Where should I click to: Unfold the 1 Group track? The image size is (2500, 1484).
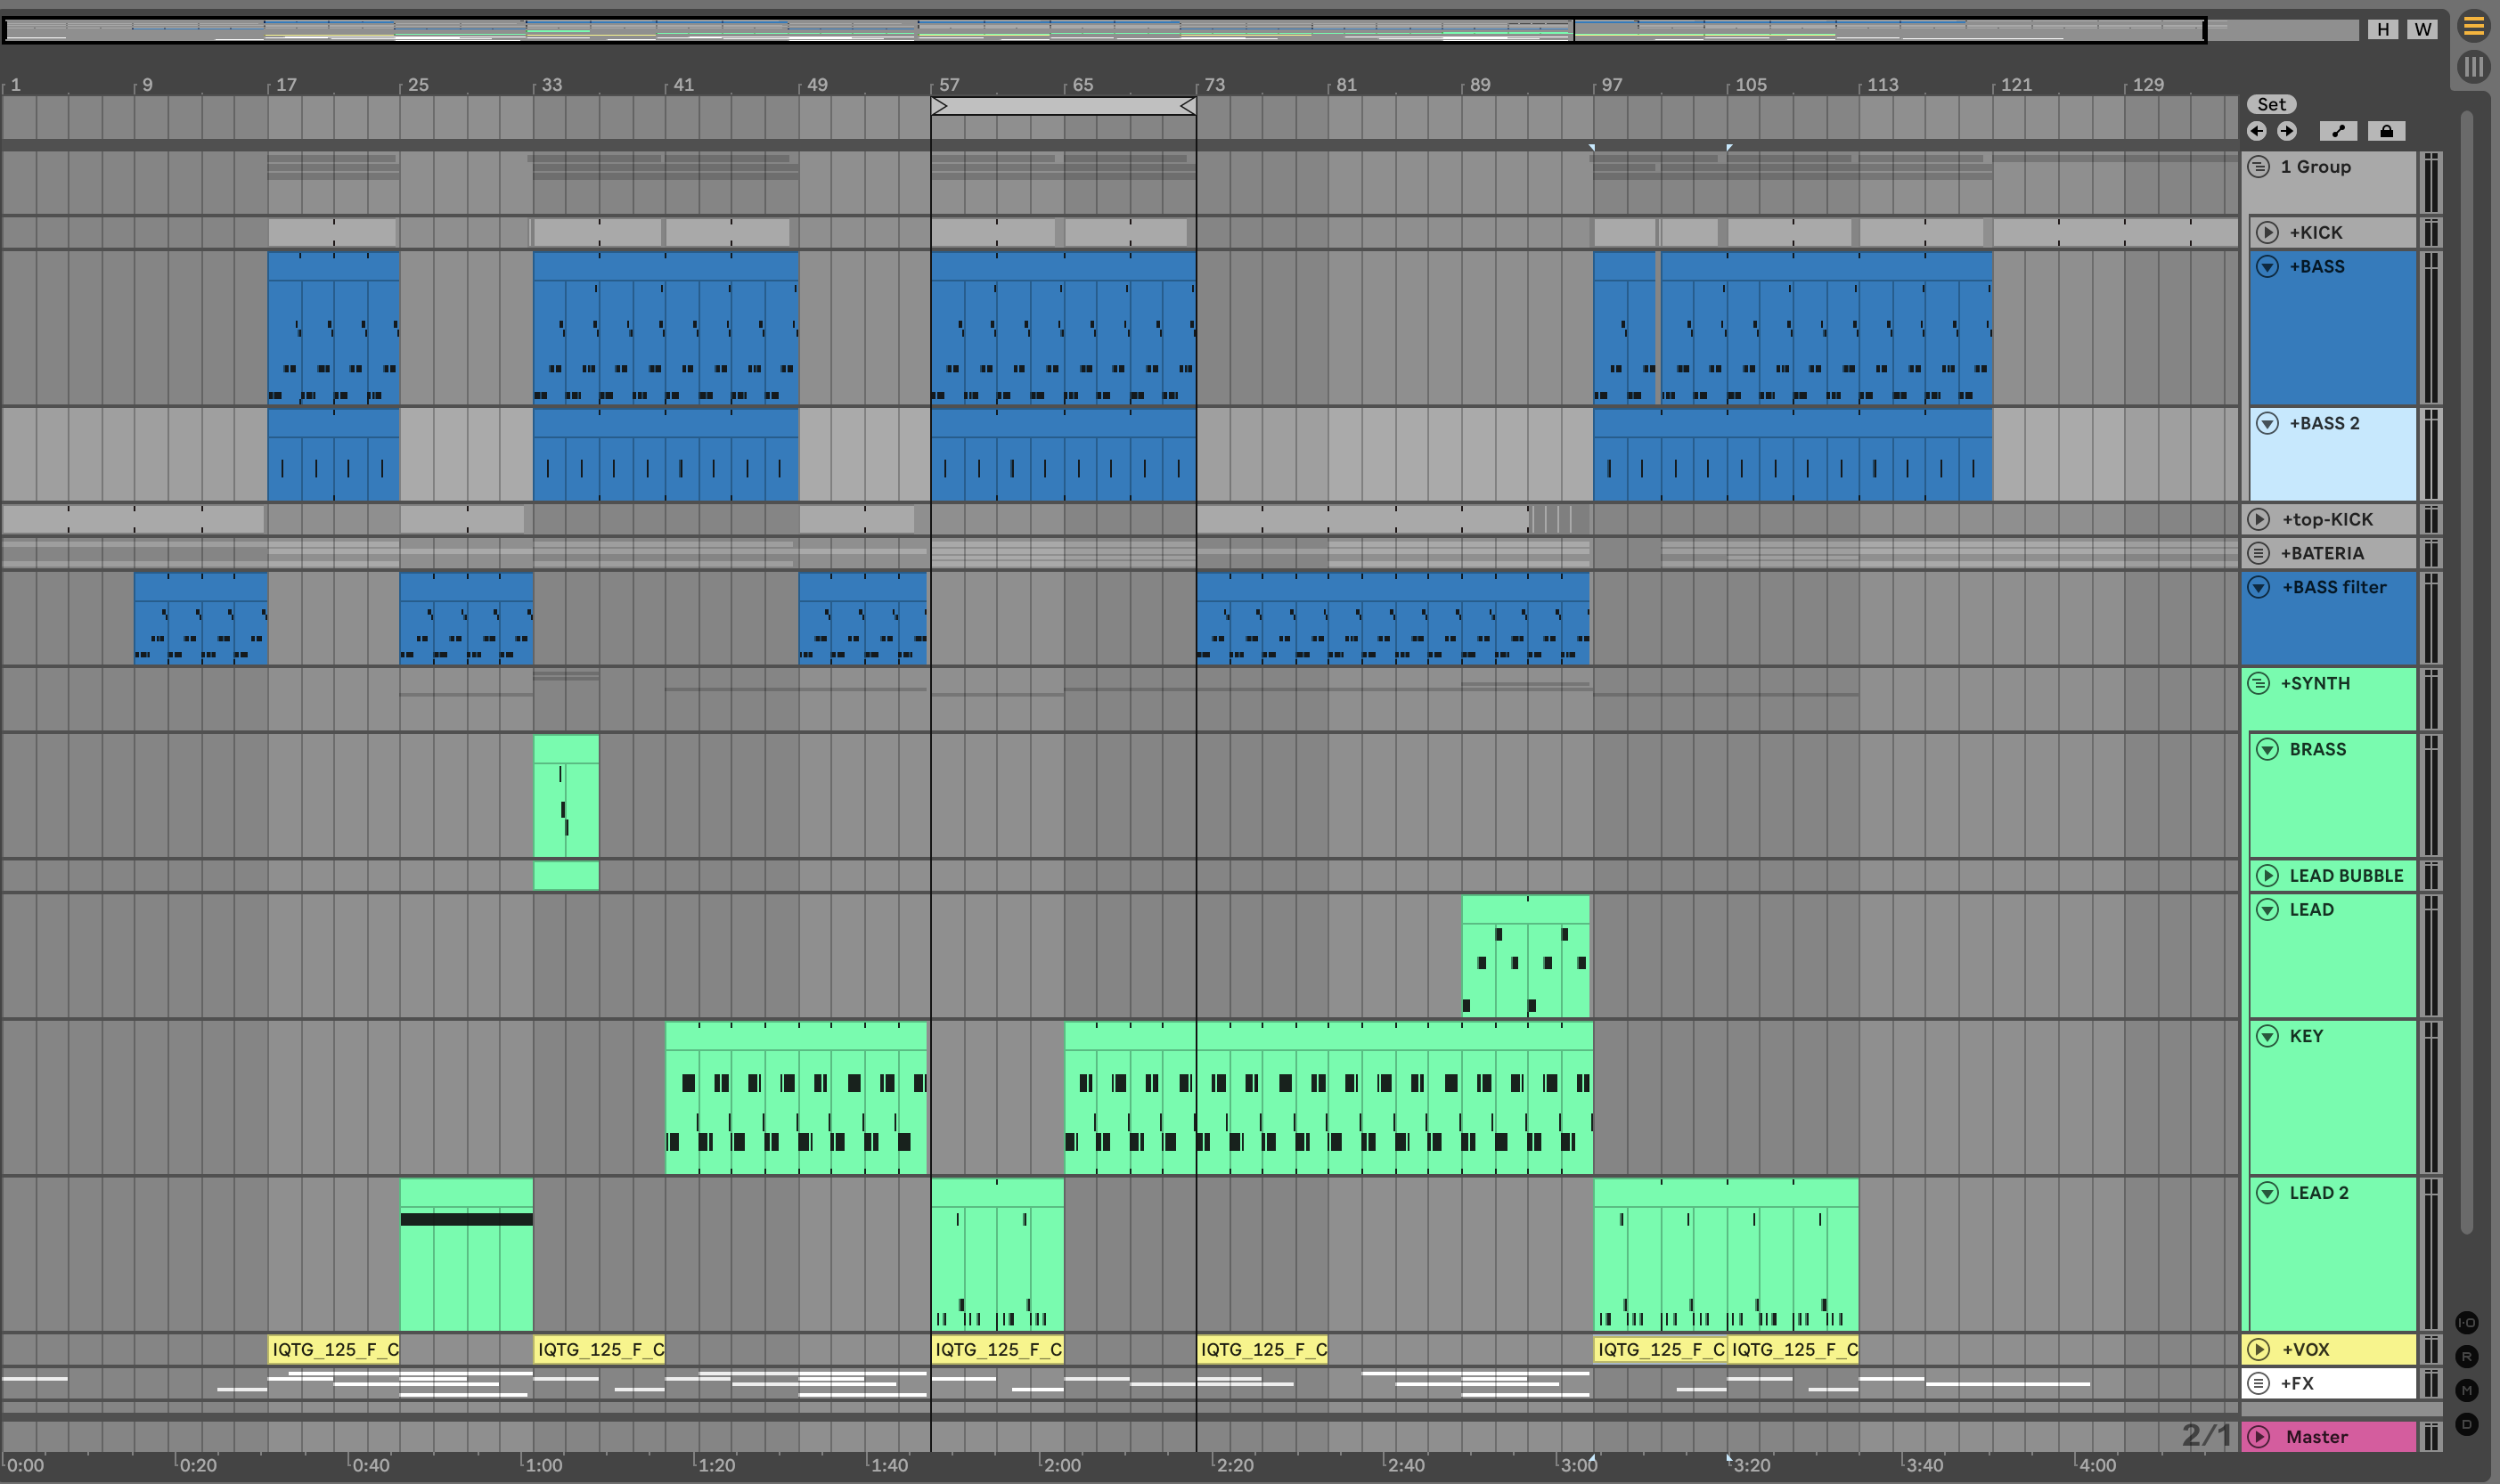click(x=2259, y=167)
